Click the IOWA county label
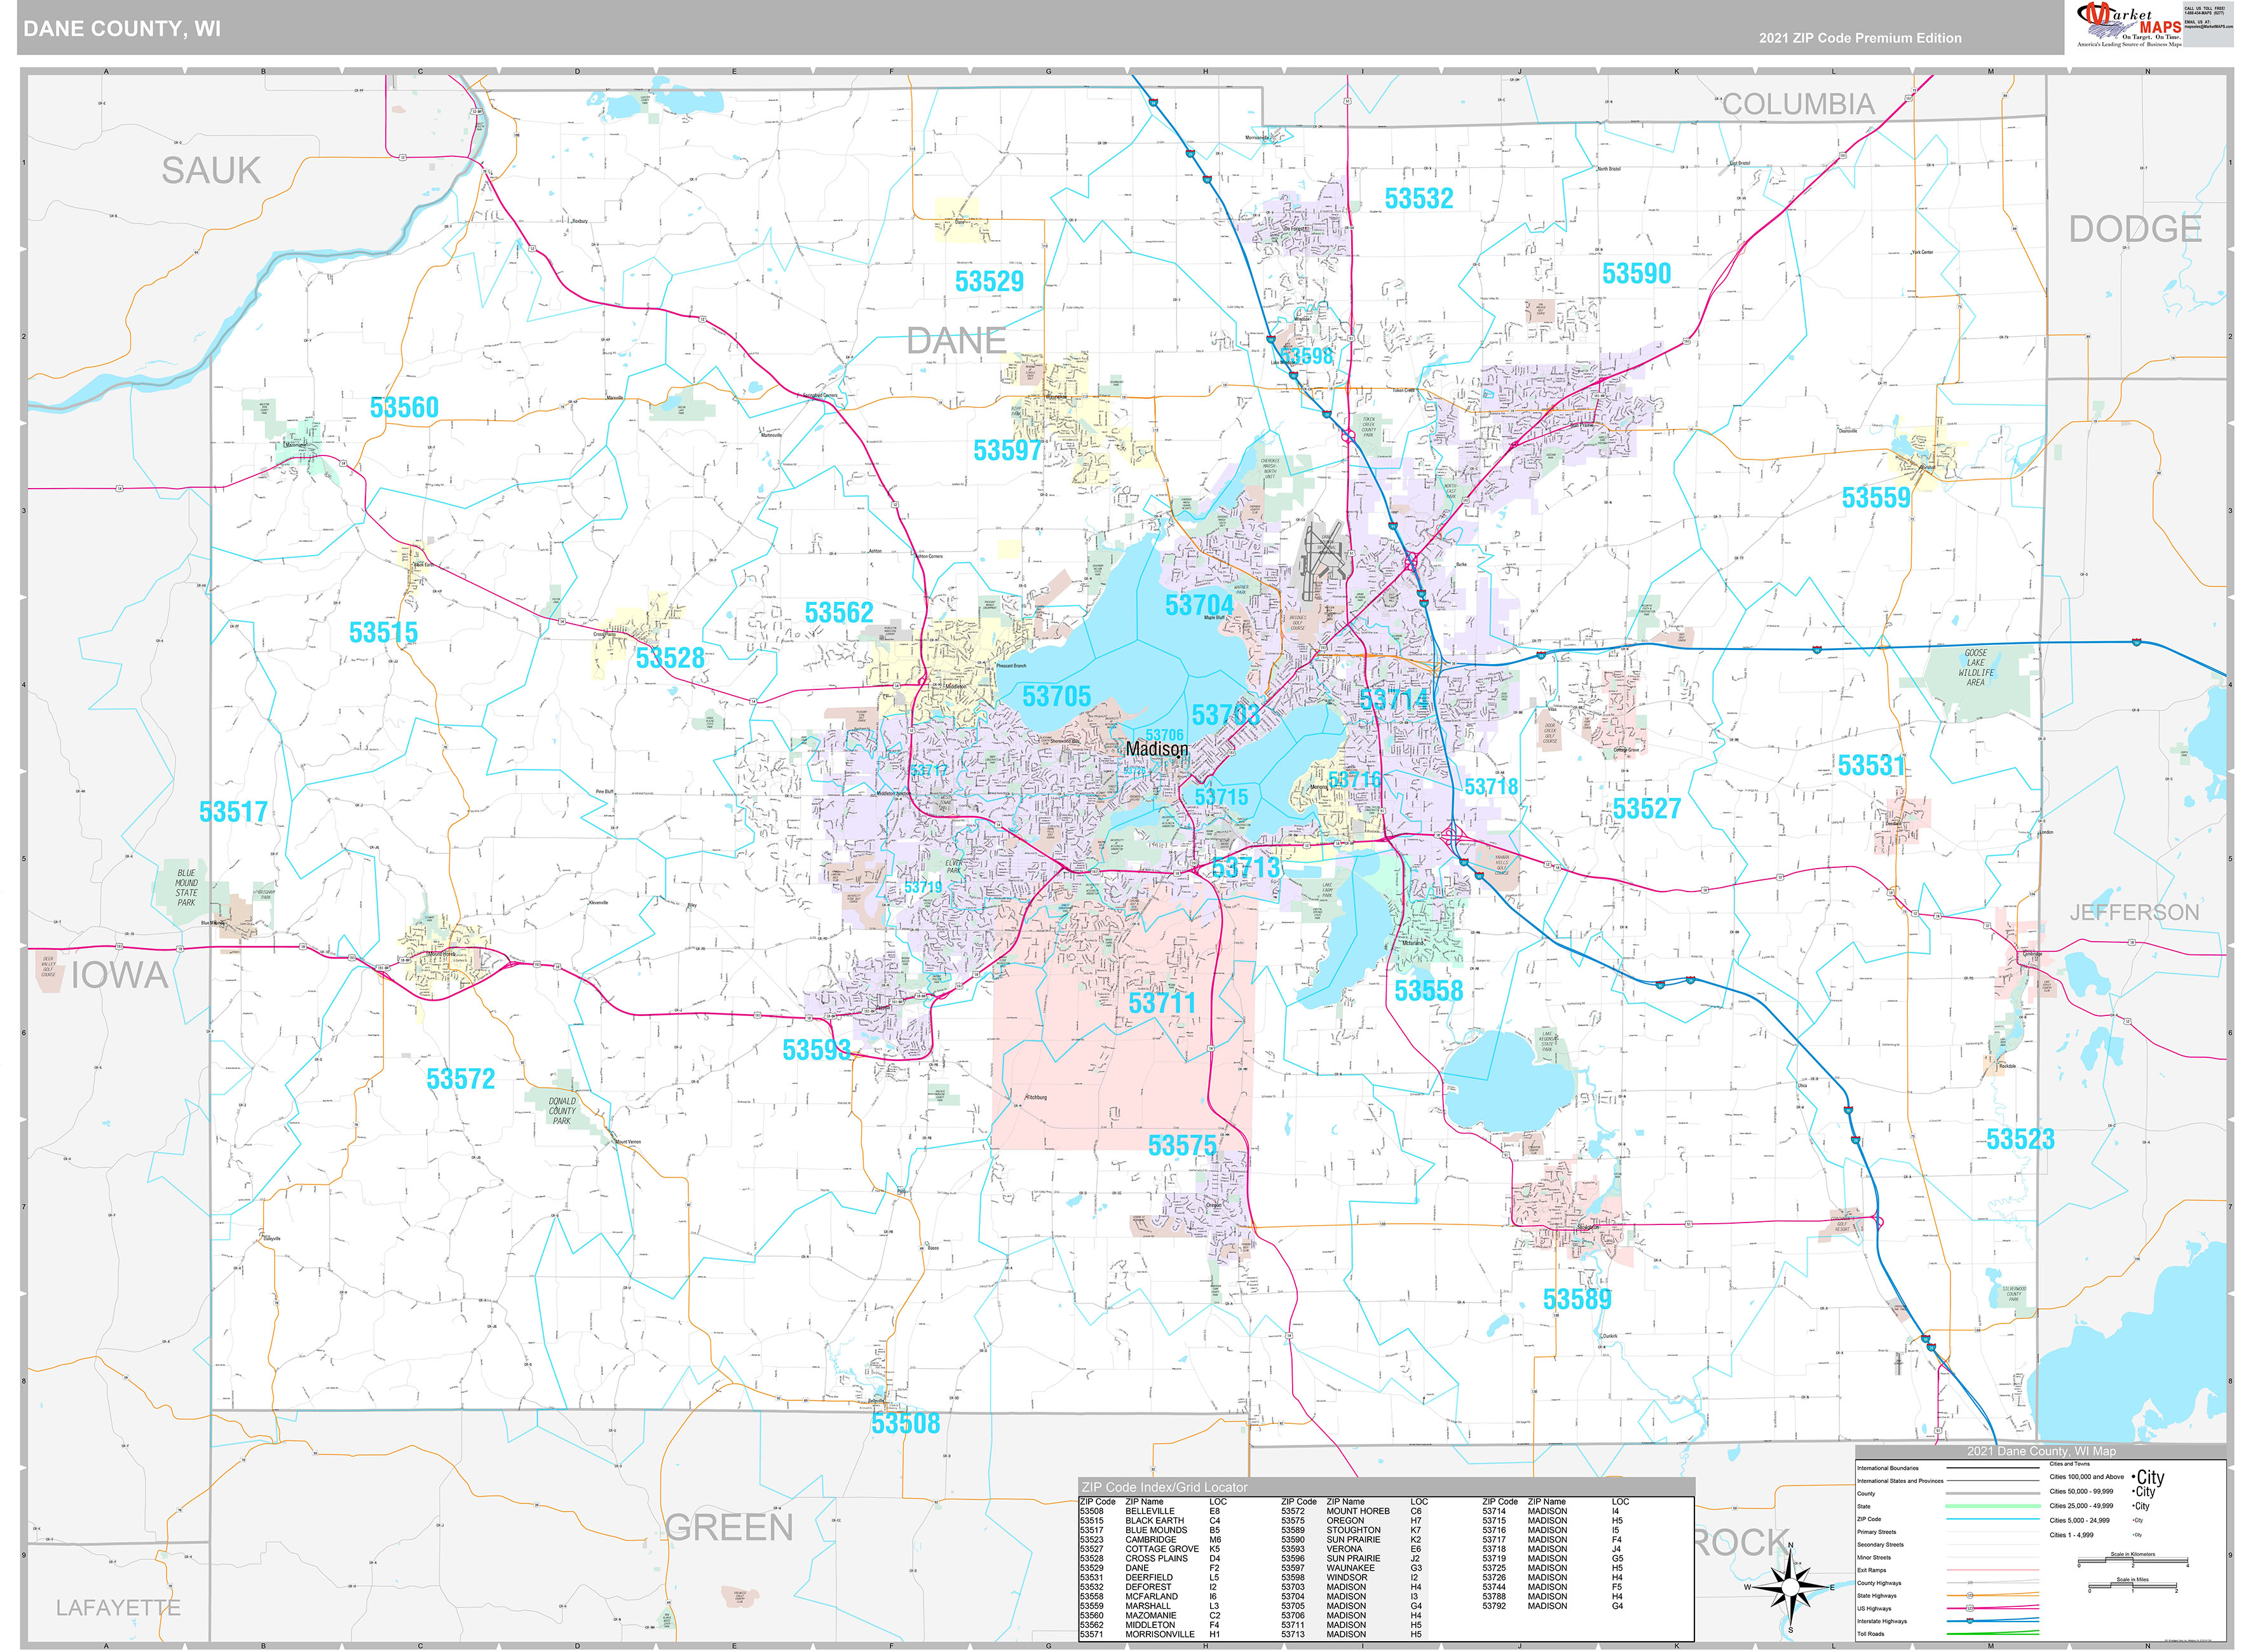Viewport: 2253px width, 1652px height. point(119,975)
